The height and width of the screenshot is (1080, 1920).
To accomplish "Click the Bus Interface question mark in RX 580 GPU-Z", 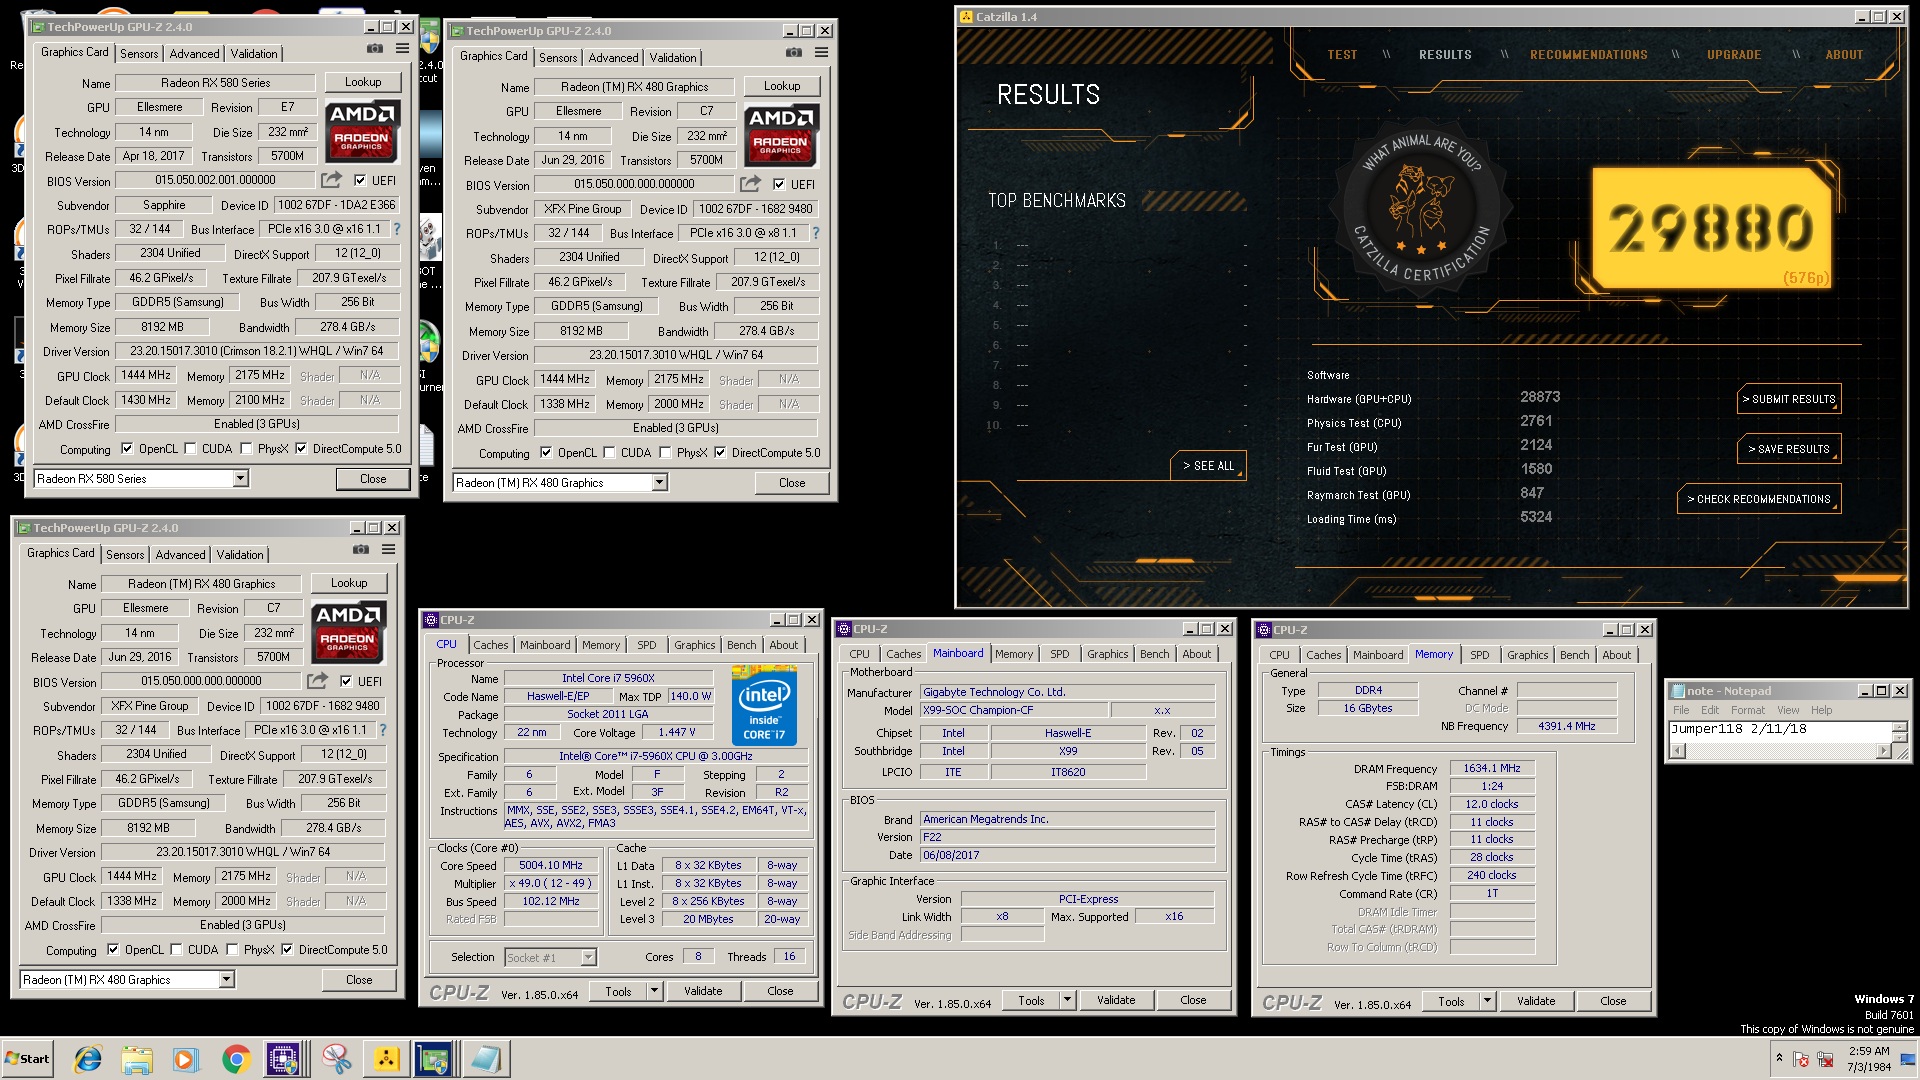I will [397, 229].
